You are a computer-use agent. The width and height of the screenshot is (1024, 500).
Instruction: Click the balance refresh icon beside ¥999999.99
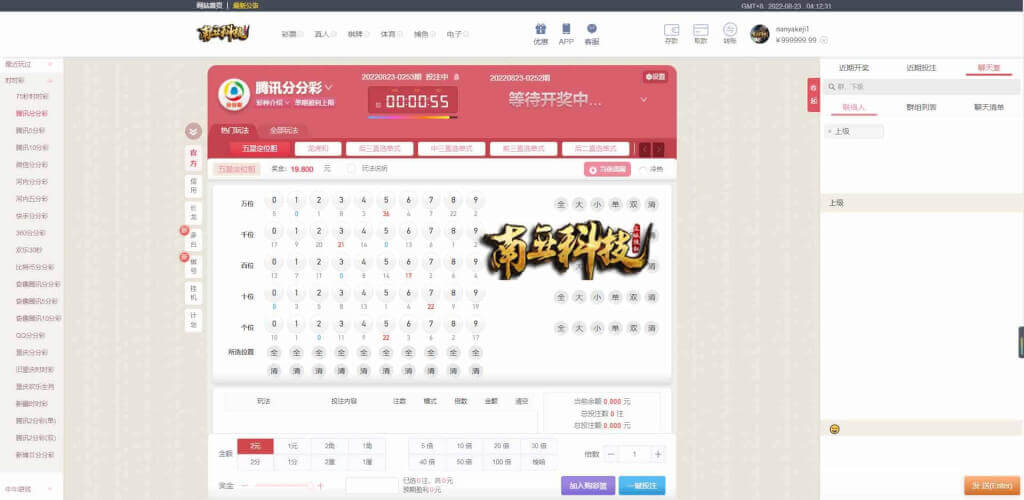(x=824, y=40)
